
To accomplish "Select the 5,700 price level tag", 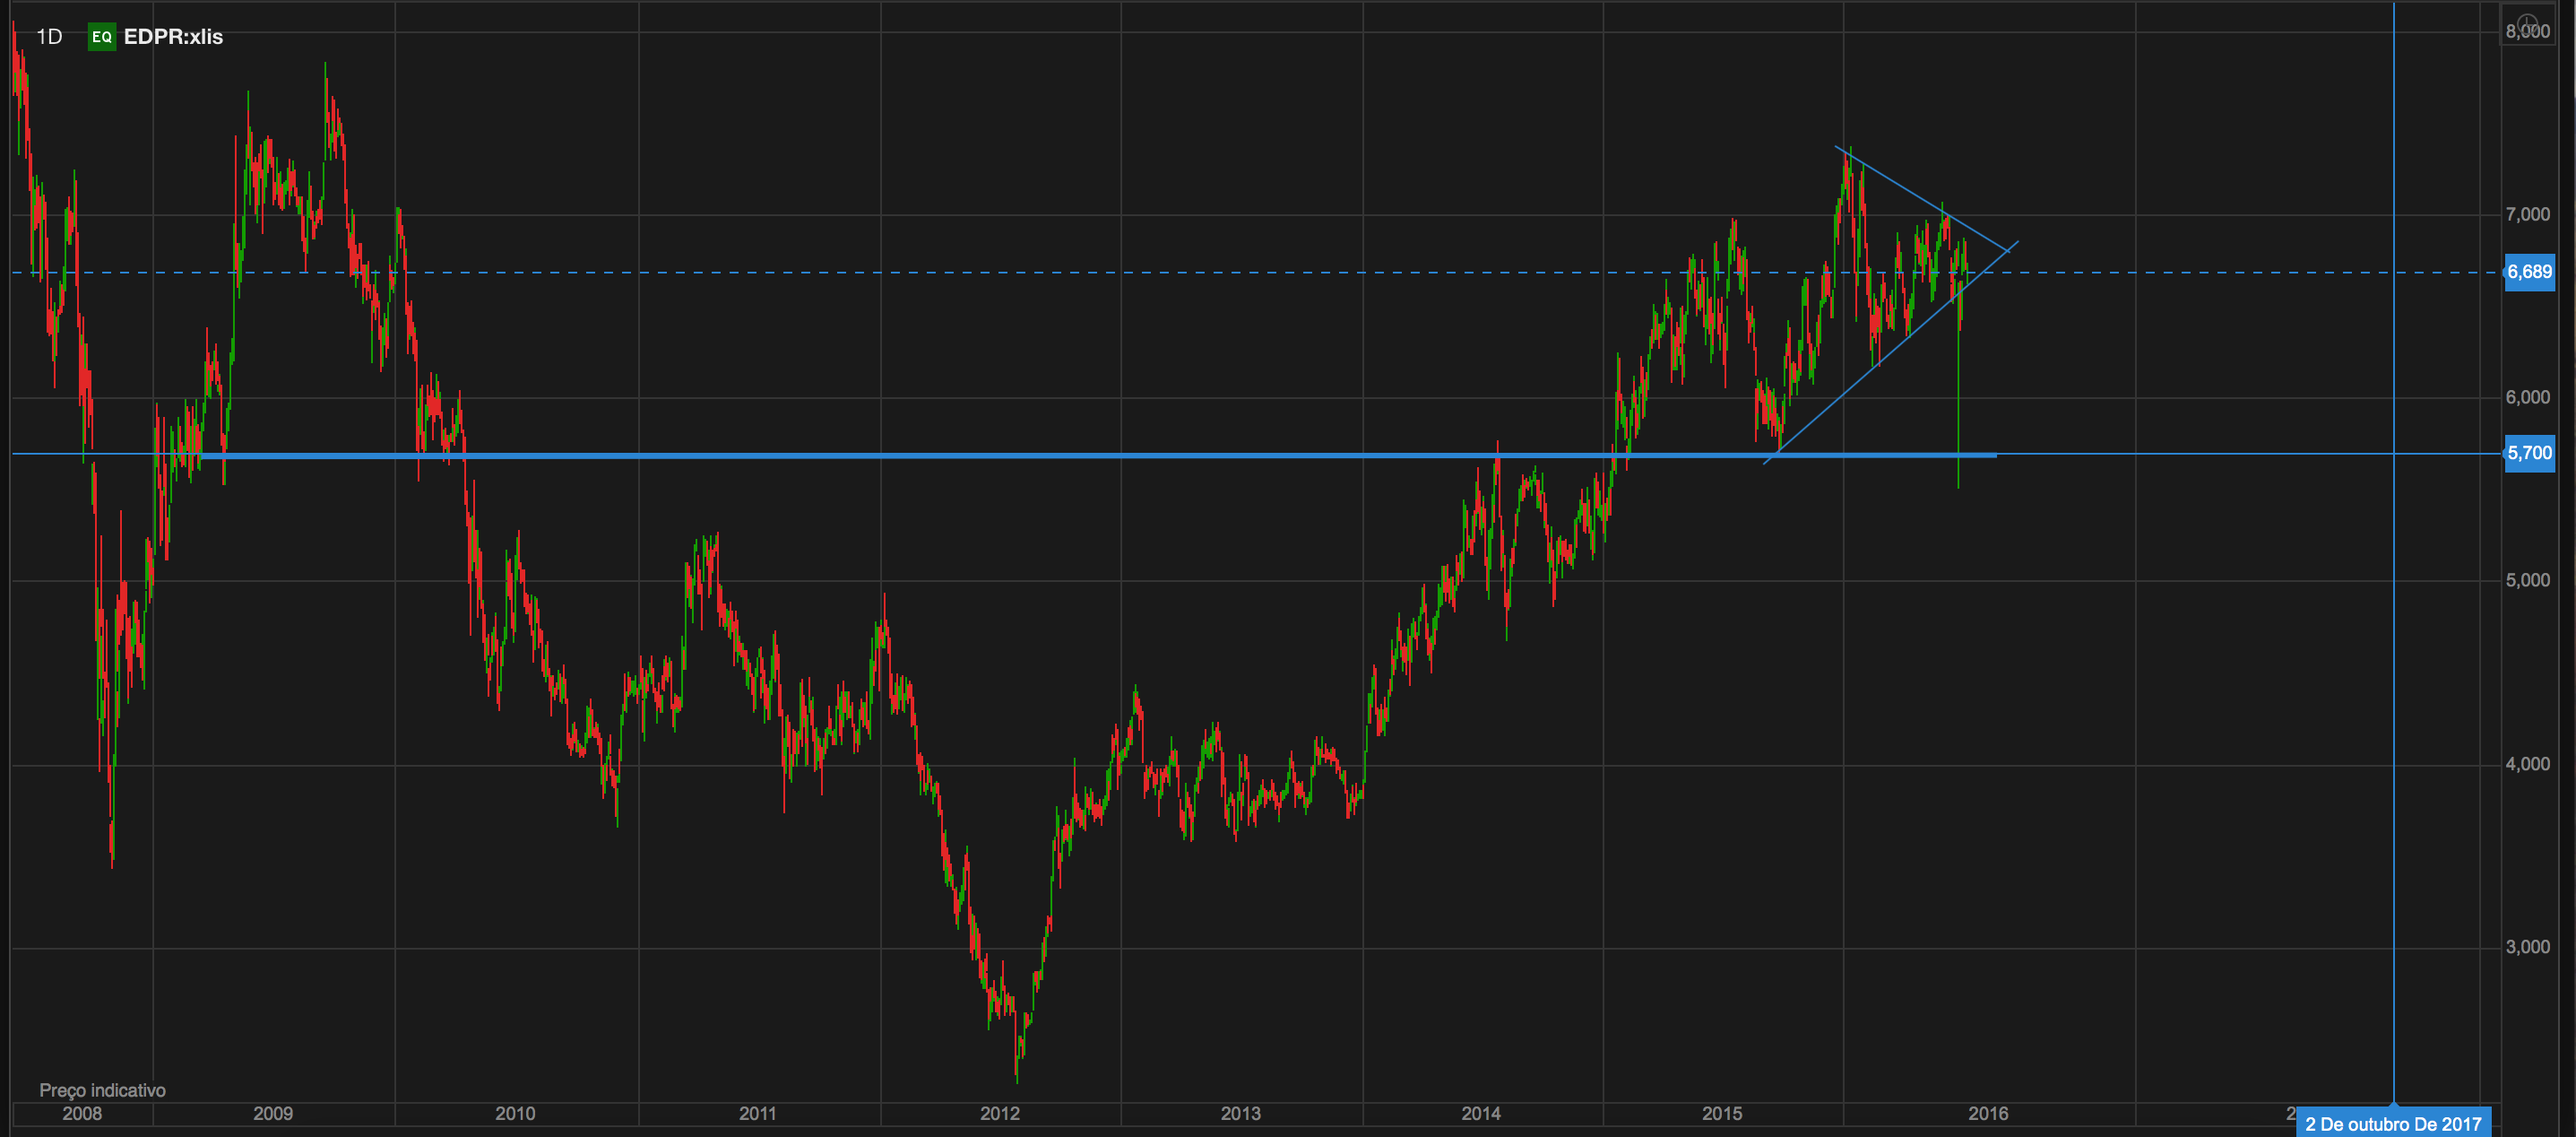I will tap(2528, 453).
